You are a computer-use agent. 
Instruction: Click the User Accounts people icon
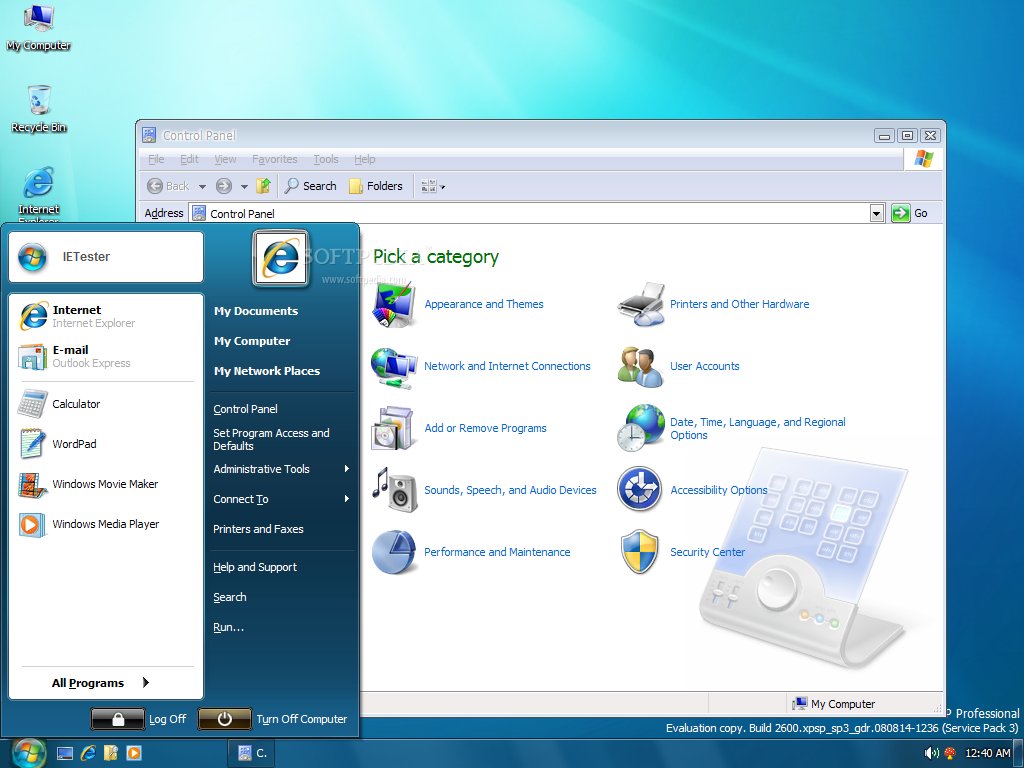pos(640,367)
